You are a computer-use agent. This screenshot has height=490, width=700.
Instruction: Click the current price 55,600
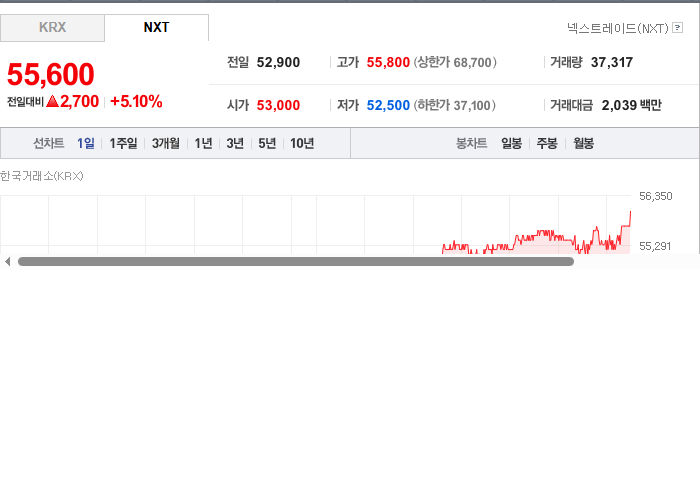tap(50, 74)
